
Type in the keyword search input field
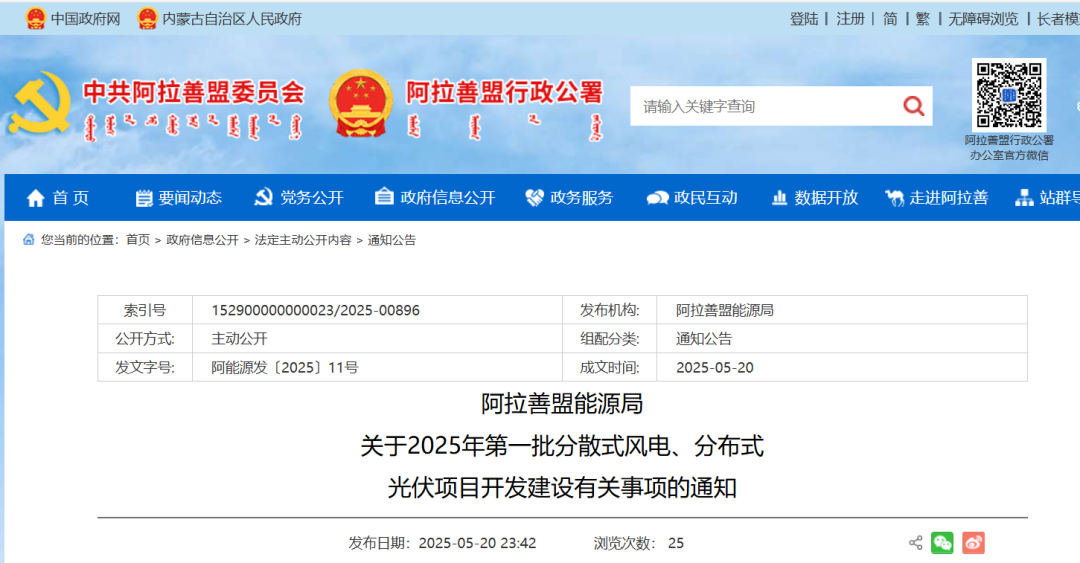point(760,106)
